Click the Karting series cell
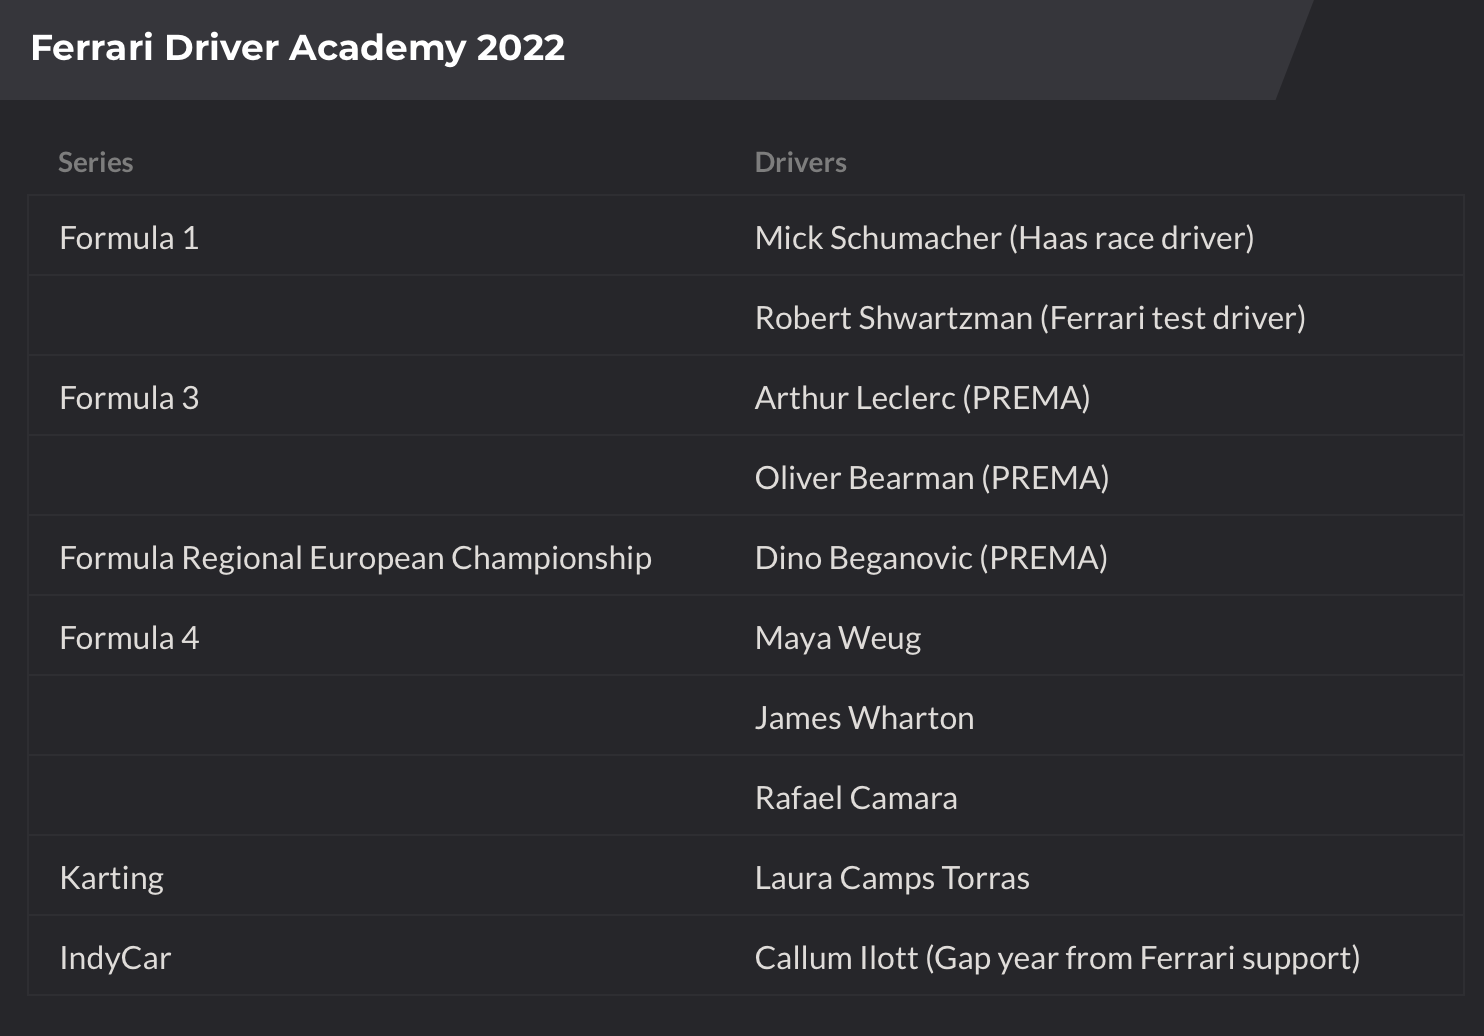The image size is (1484, 1036). (x=111, y=878)
